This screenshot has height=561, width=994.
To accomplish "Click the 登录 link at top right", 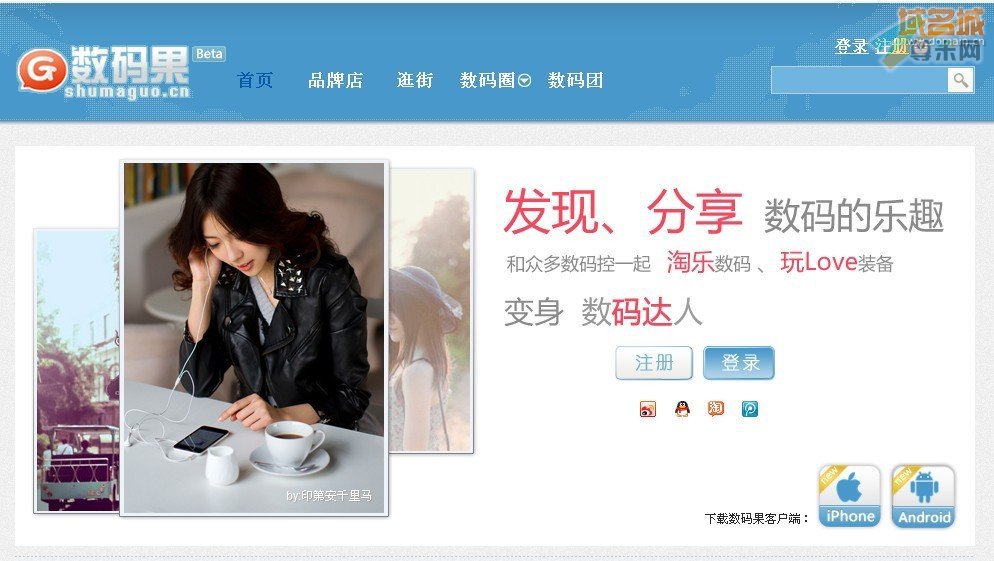I will 851,46.
